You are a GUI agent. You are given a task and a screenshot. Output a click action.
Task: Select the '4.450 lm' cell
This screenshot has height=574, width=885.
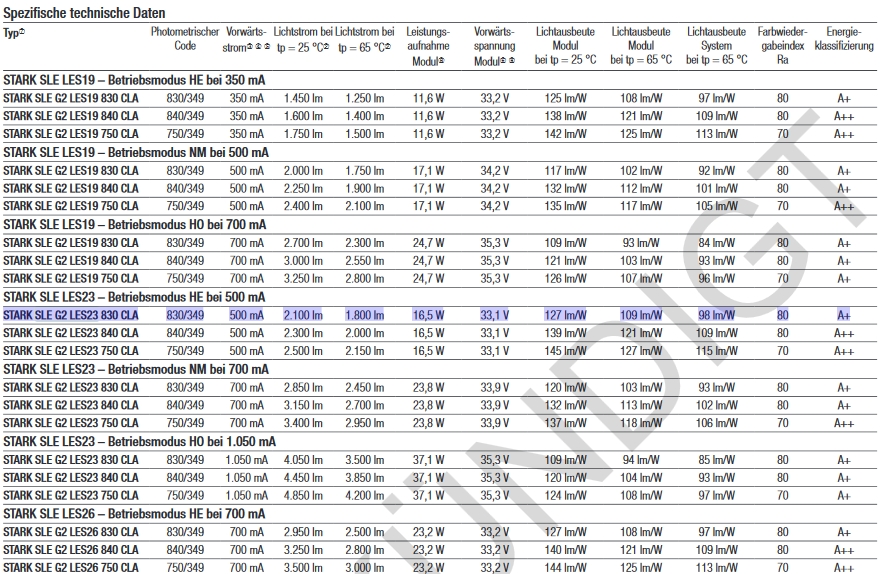tap(303, 477)
